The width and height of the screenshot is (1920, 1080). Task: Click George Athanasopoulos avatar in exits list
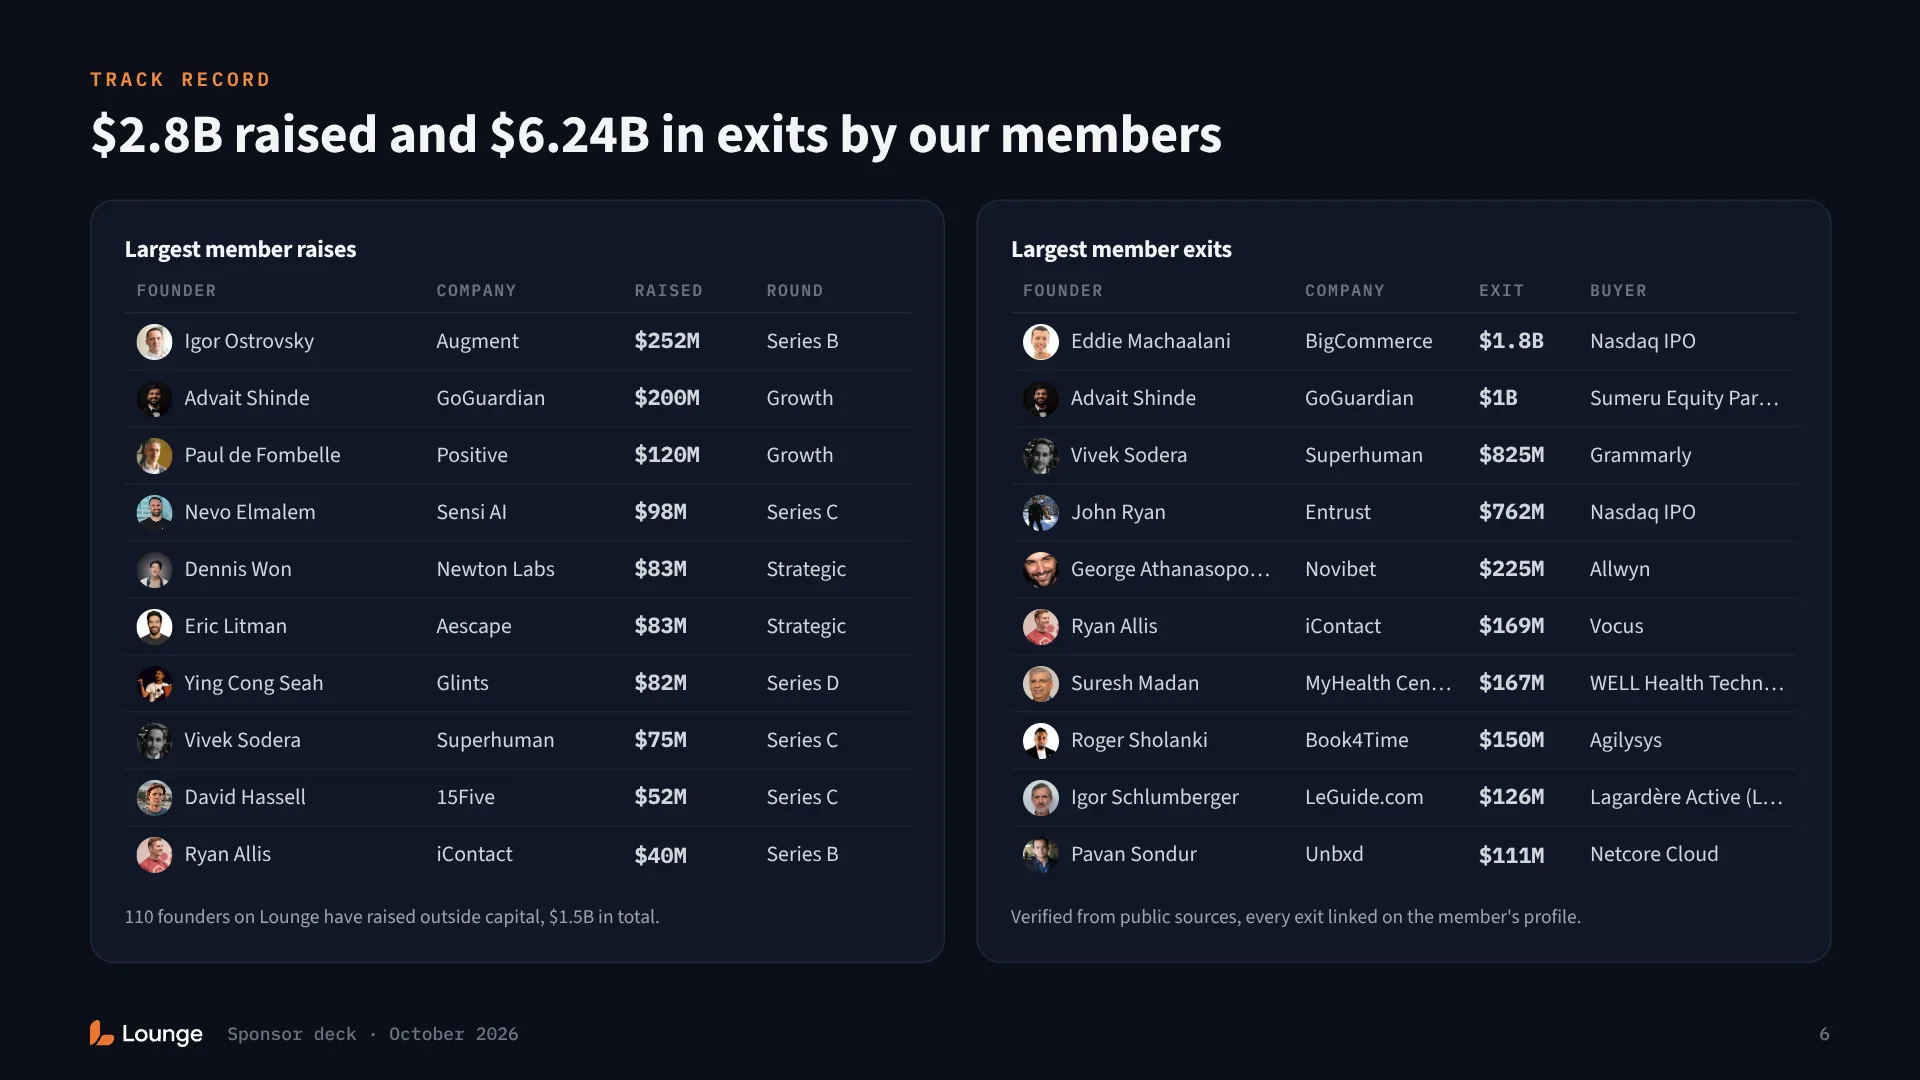coord(1041,570)
